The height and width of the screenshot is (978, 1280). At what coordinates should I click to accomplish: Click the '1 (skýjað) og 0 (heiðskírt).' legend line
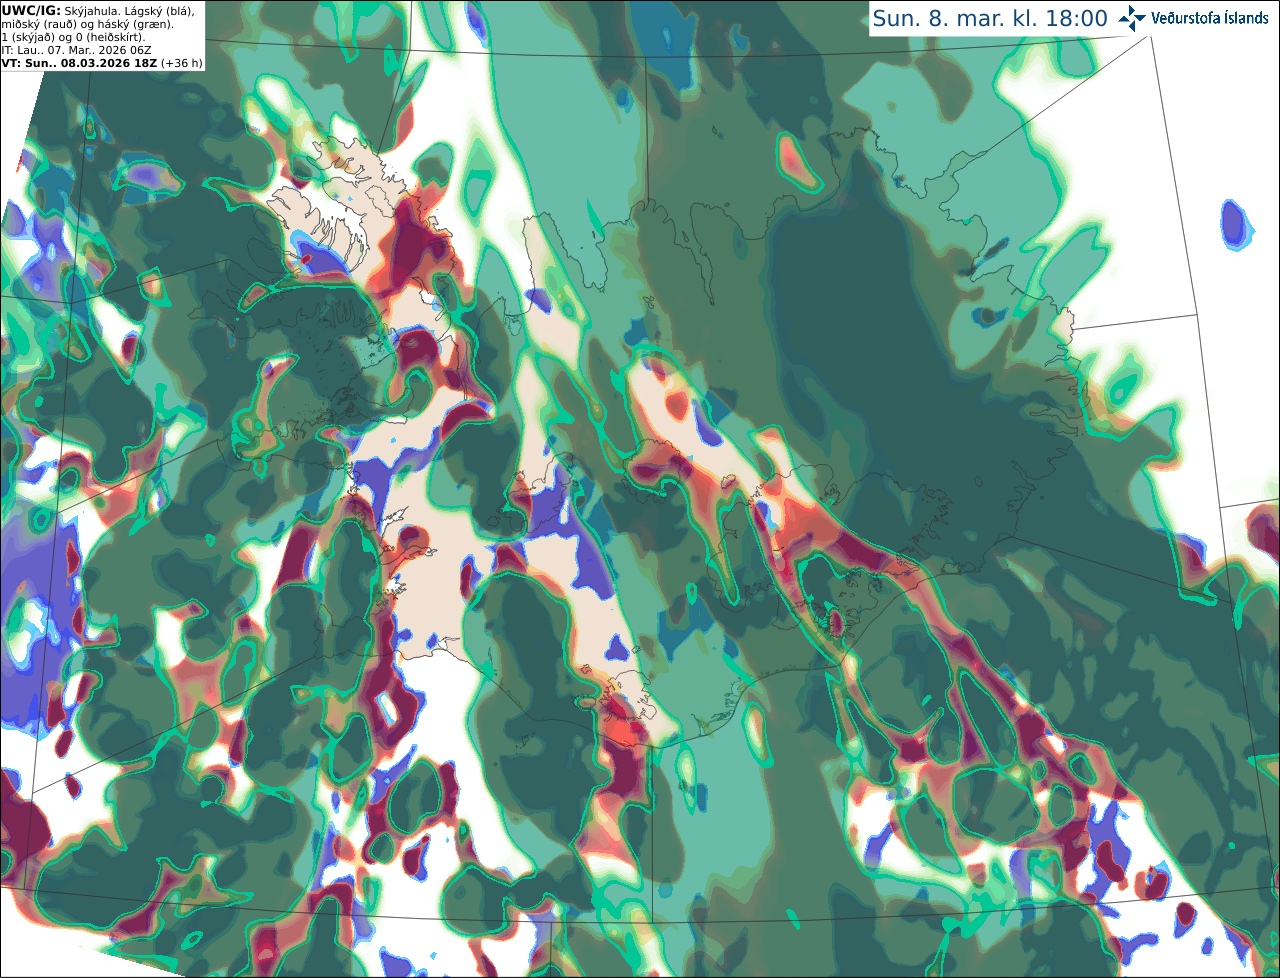coord(73,37)
